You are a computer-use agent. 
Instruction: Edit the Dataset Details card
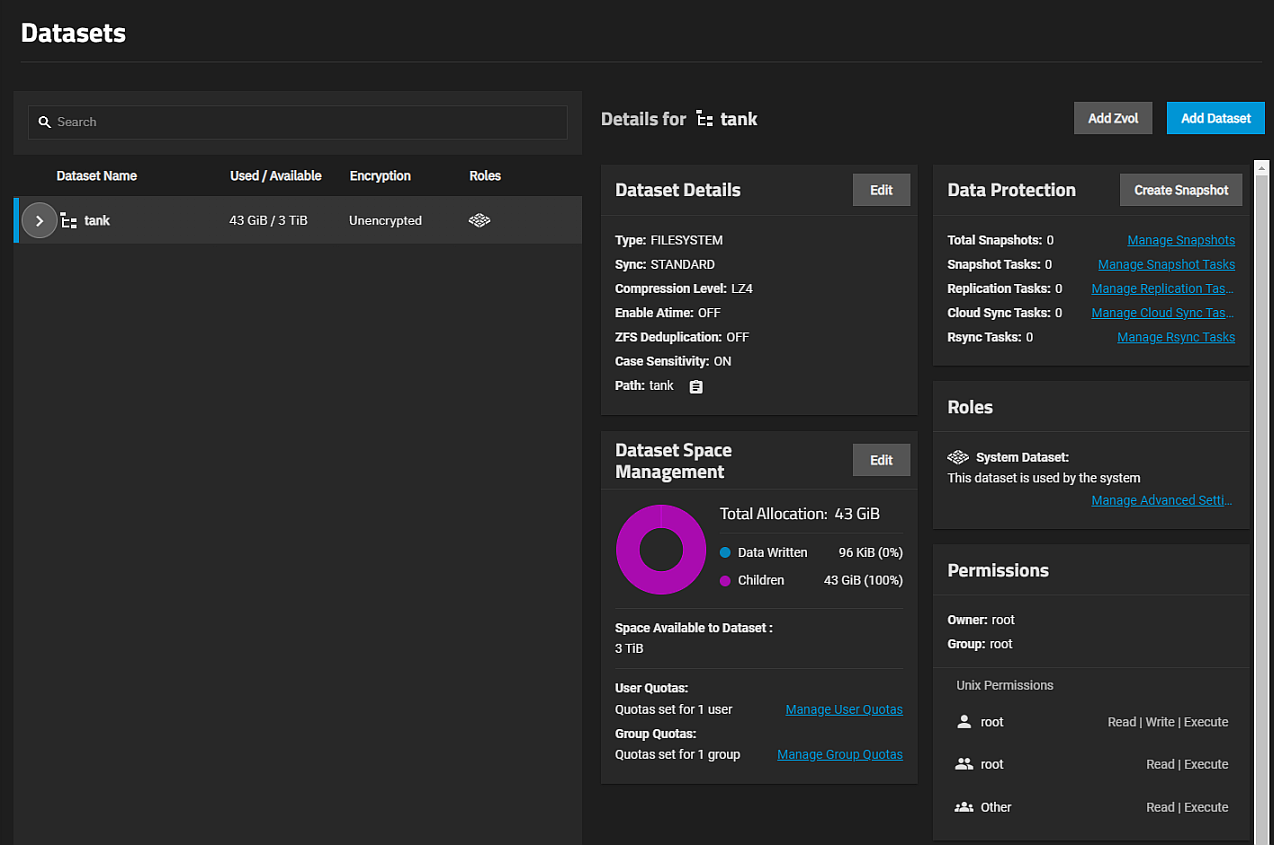tap(881, 190)
